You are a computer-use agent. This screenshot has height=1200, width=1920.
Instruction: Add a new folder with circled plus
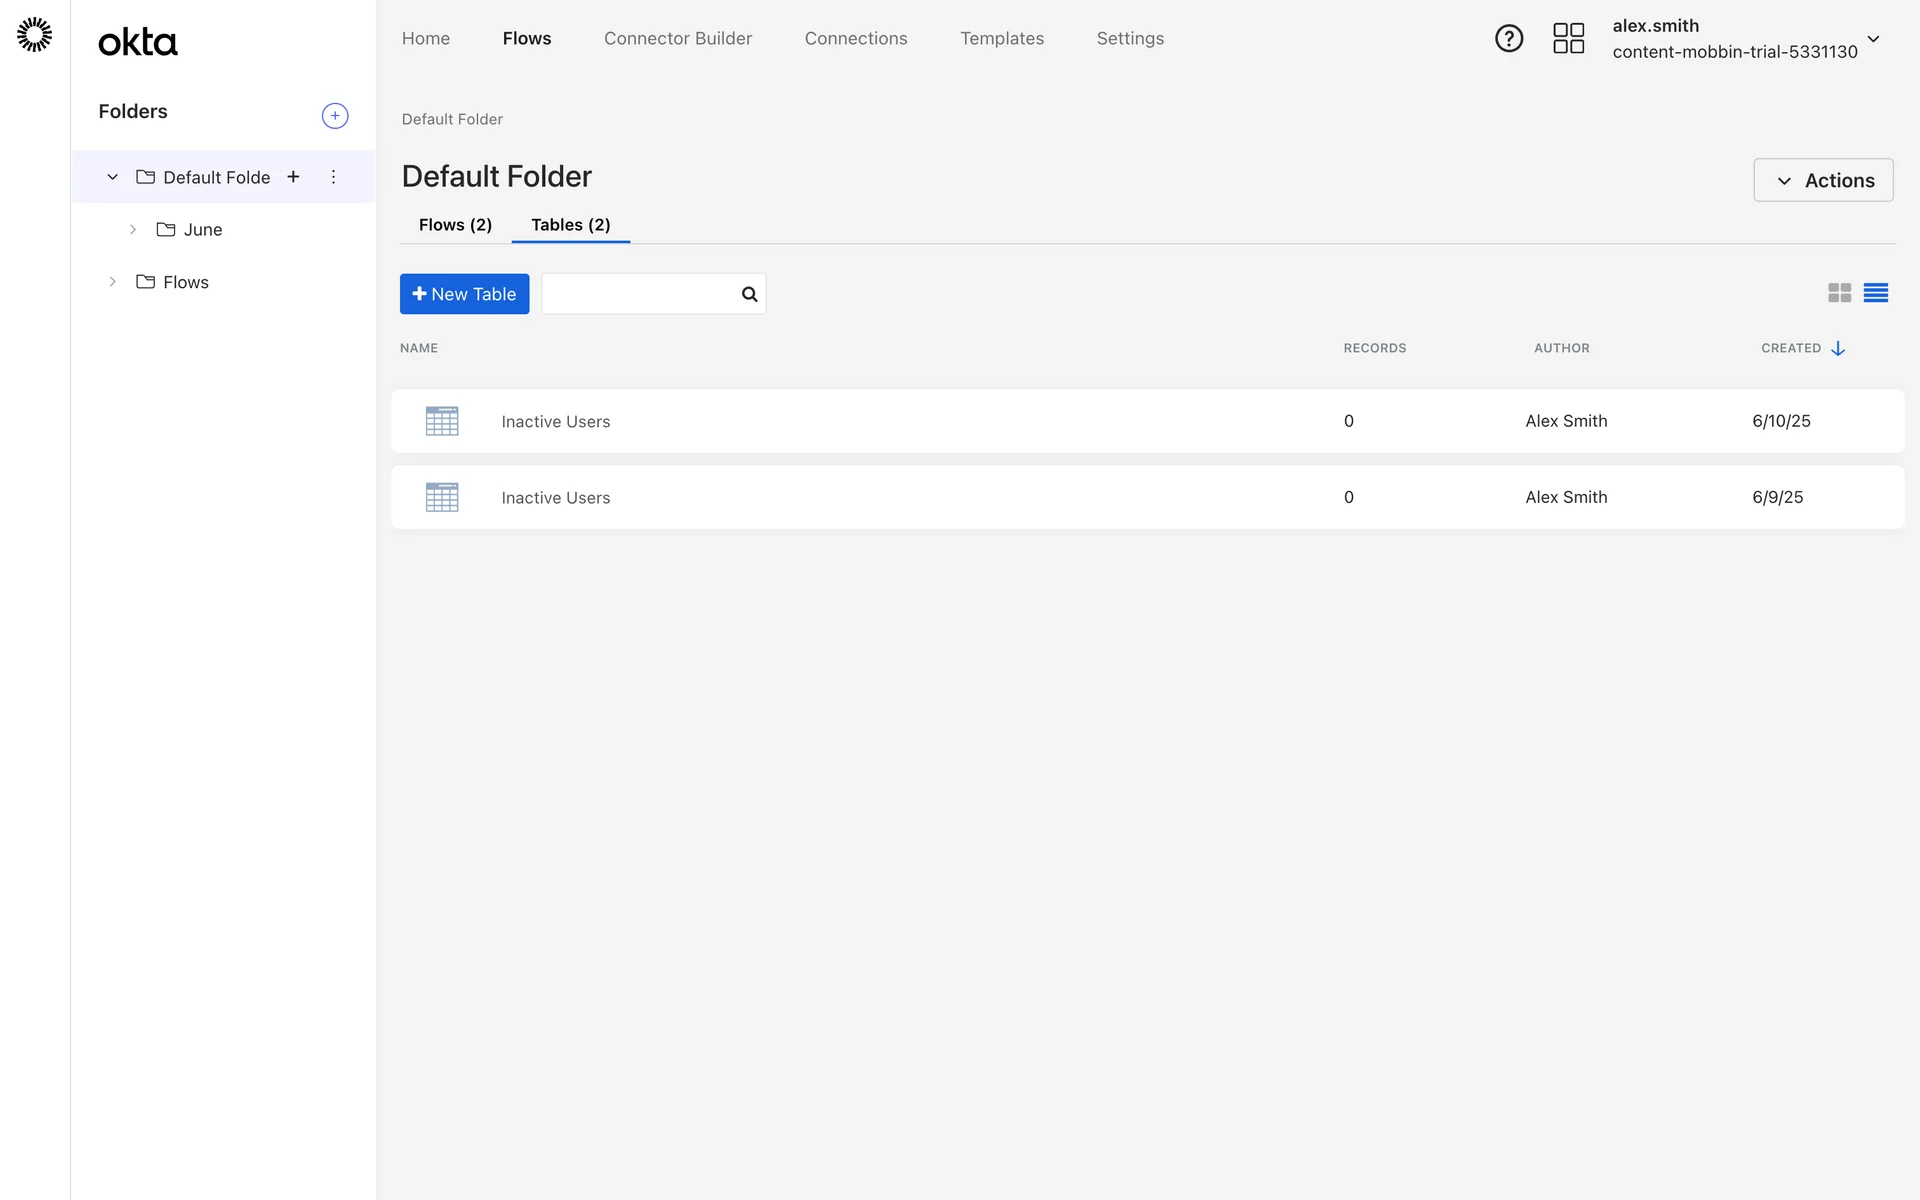pos(335,116)
